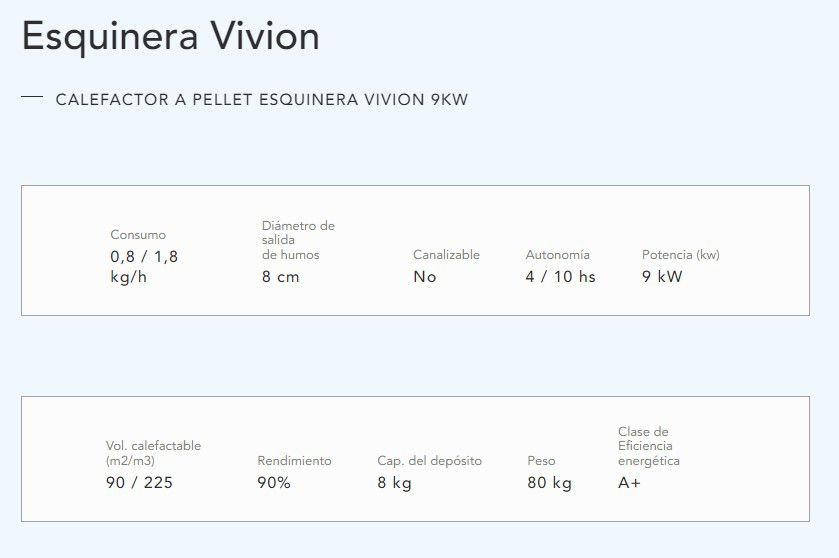839x558 pixels.
Task: Select the 4 / 10 hs value
Action: point(560,277)
